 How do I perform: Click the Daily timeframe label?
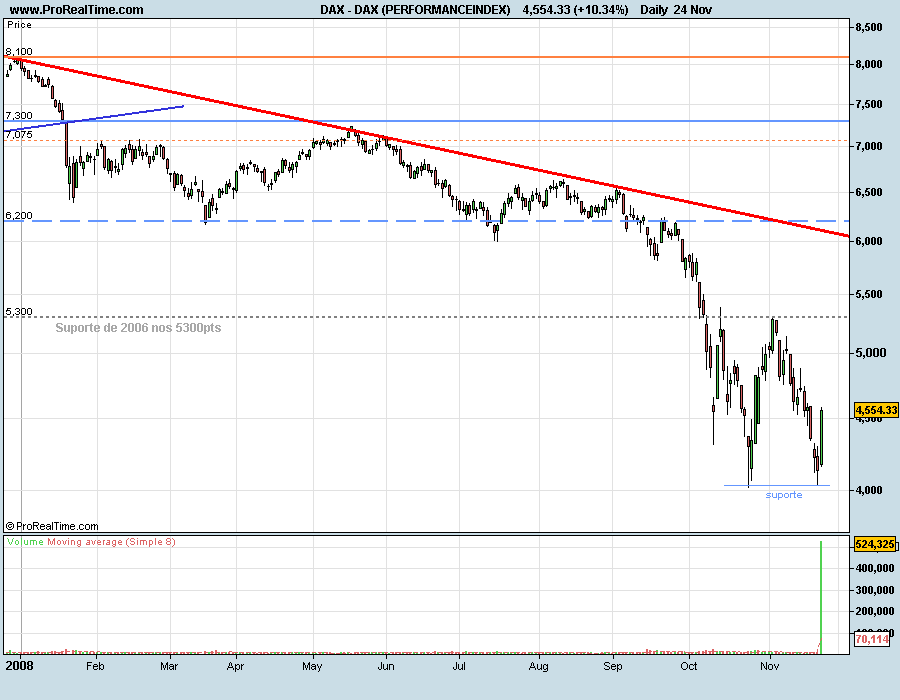(654, 10)
